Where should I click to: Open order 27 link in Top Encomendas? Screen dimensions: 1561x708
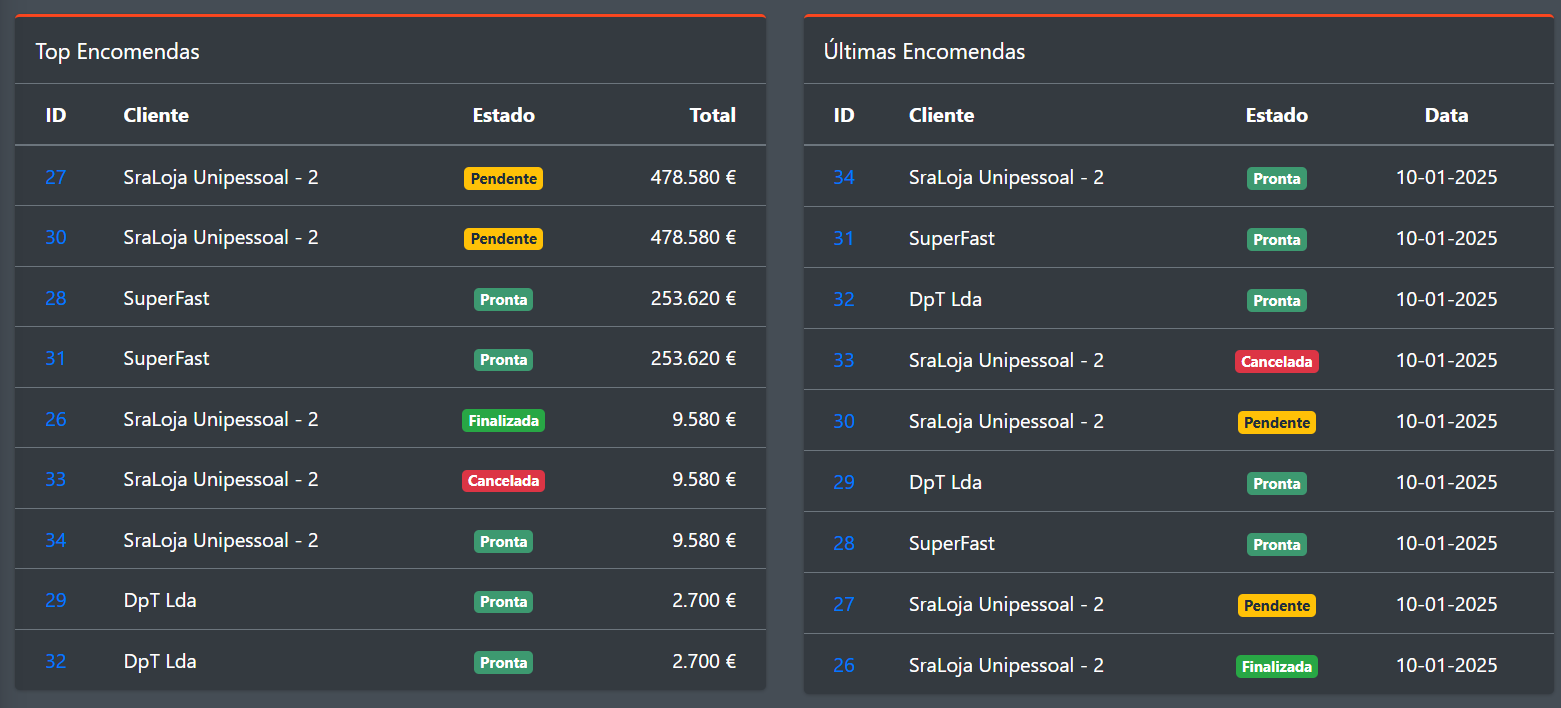(x=55, y=177)
